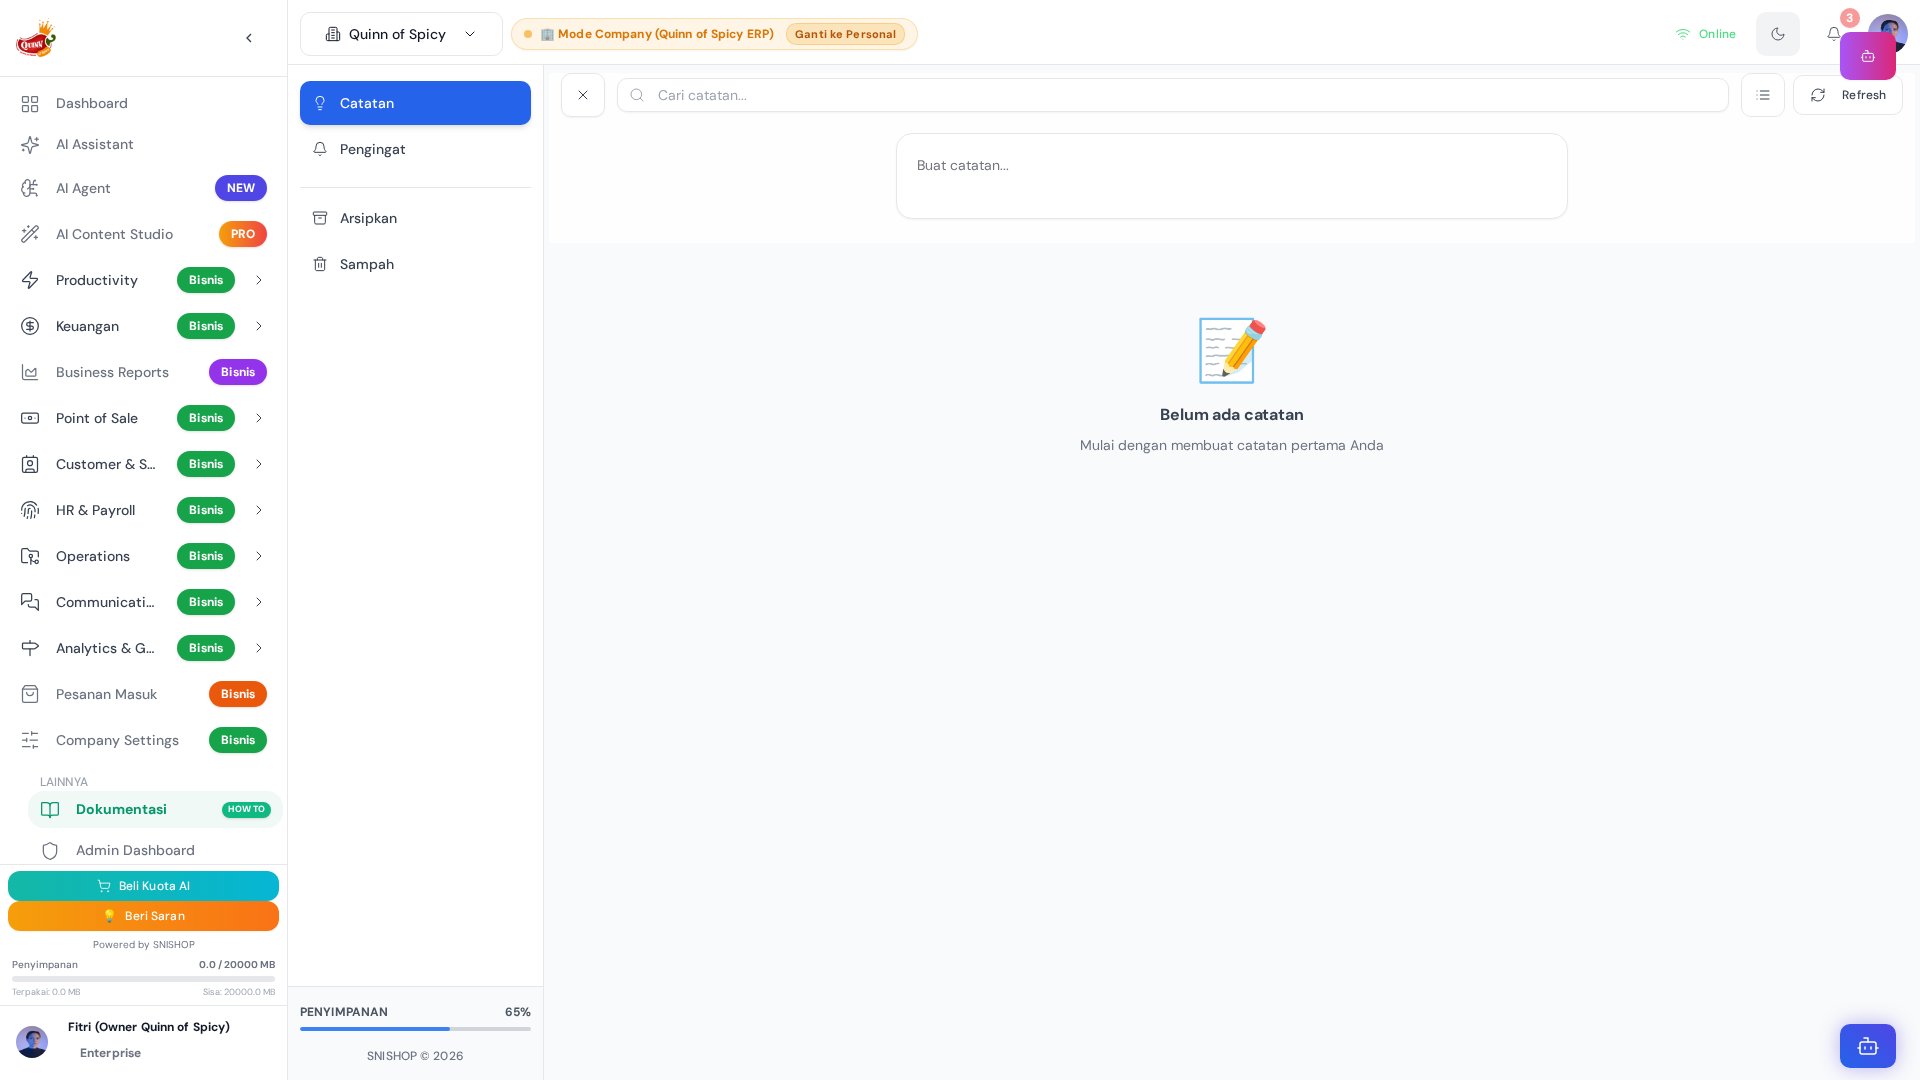The height and width of the screenshot is (1080, 1920).
Task: Select the Catatan tab
Action: pyautogui.click(x=415, y=103)
